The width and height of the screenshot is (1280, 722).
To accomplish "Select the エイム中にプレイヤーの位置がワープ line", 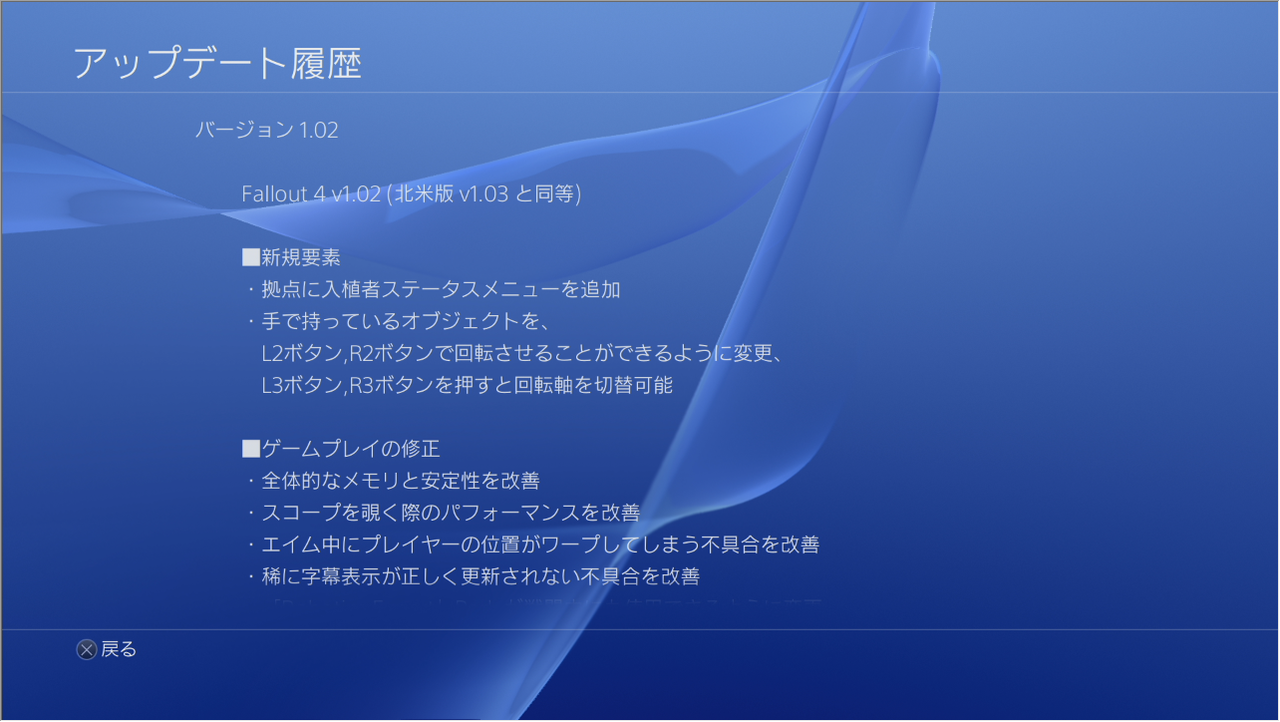I will (532, 545).
